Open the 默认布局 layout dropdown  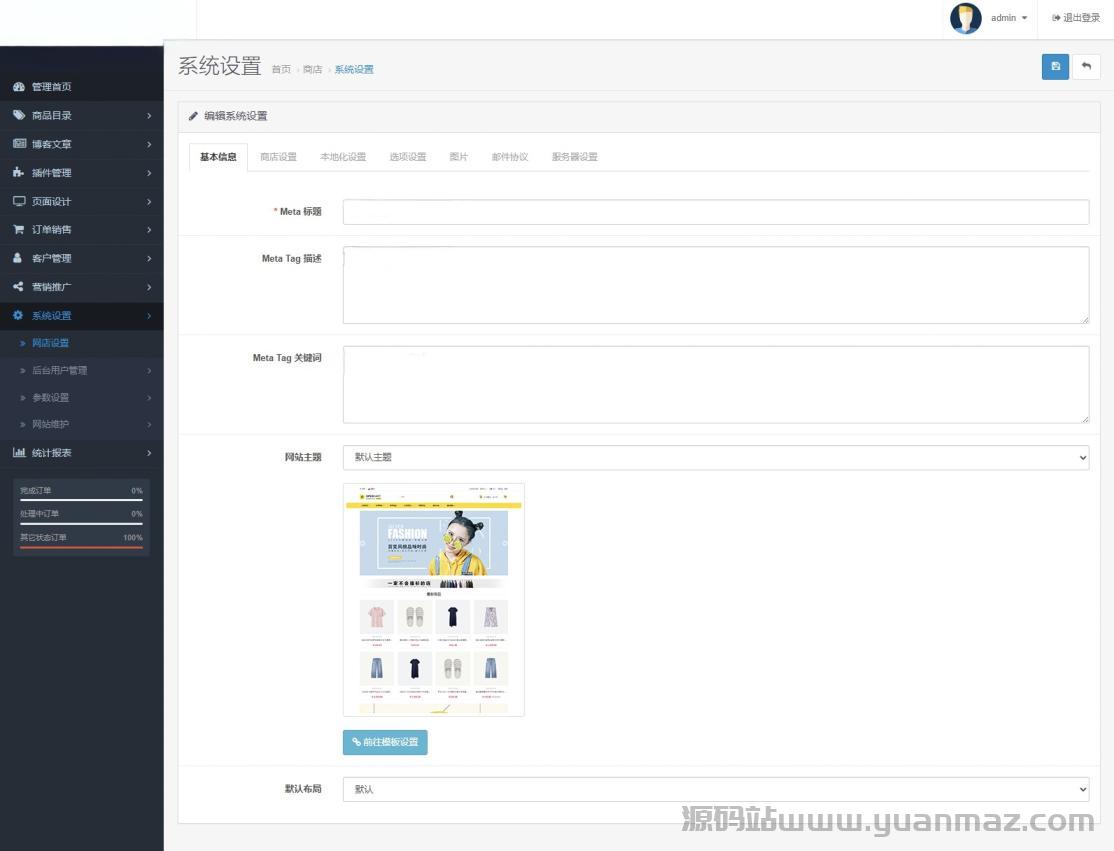click(715, 789)
